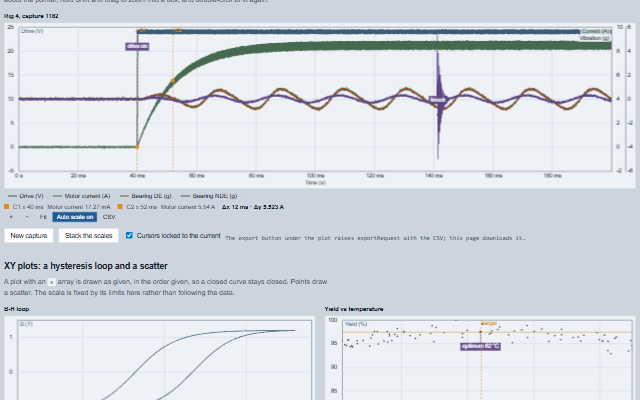
Task: Click the 'Yield vs temperature' plot title
Action: [x=354, y=309]
